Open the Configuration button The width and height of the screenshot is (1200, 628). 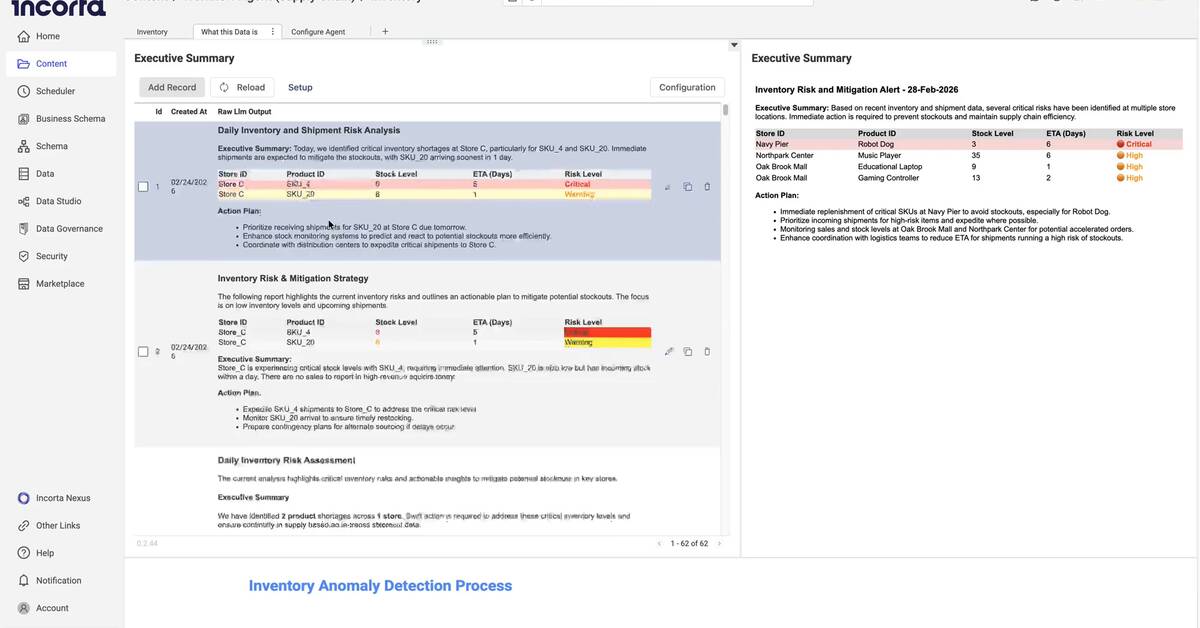coord(687,87)
